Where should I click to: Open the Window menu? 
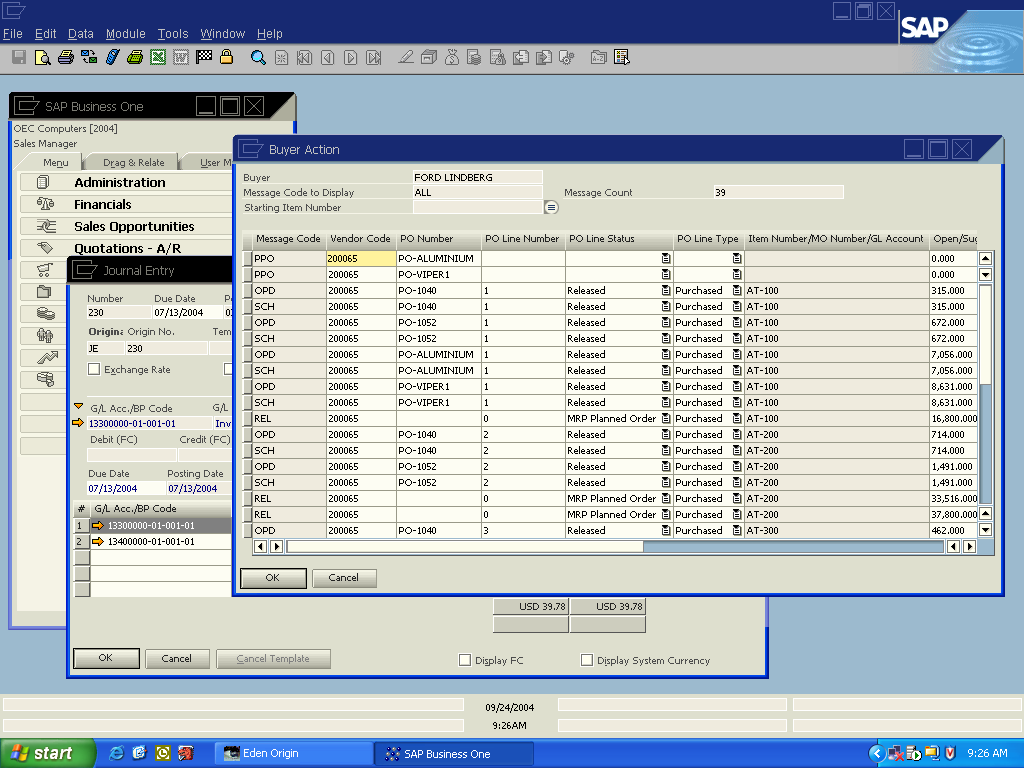222,34
